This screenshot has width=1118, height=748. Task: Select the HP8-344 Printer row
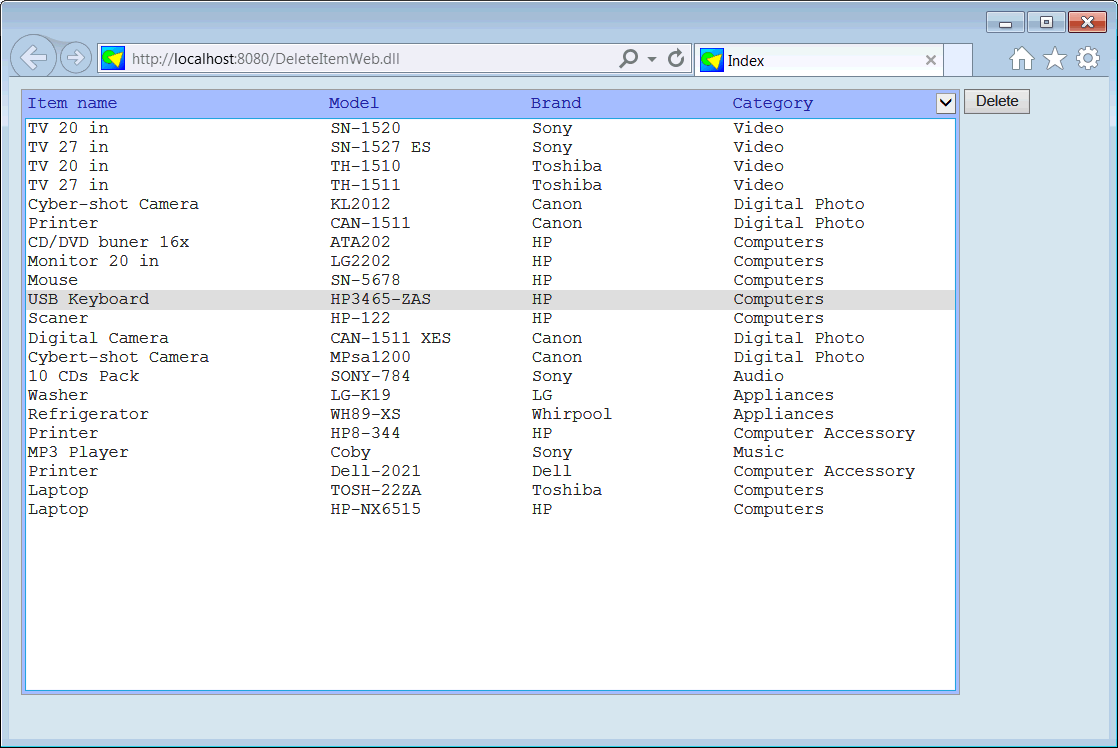491,434
